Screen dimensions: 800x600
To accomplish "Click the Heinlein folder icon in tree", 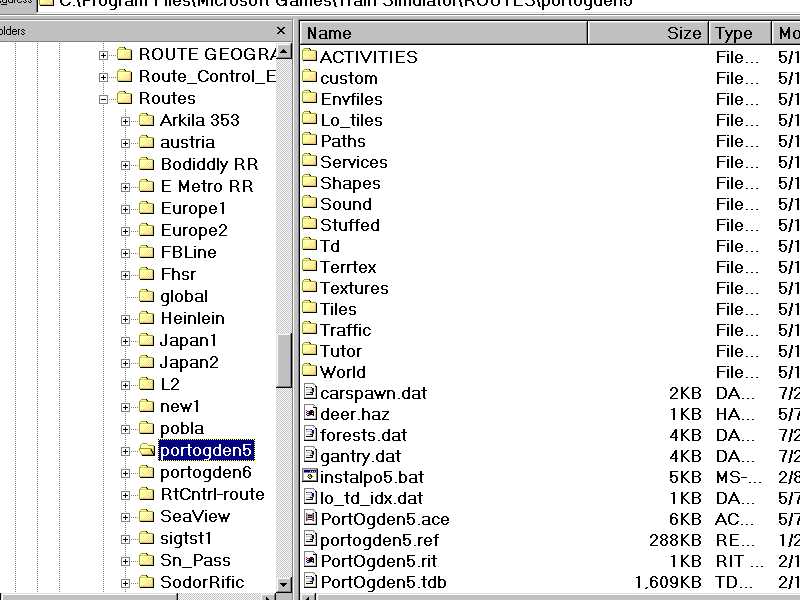I will [146, 318].
